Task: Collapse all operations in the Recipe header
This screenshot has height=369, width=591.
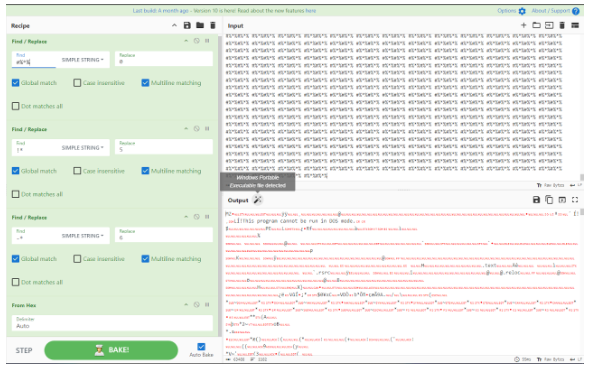Action: [174, 25]
